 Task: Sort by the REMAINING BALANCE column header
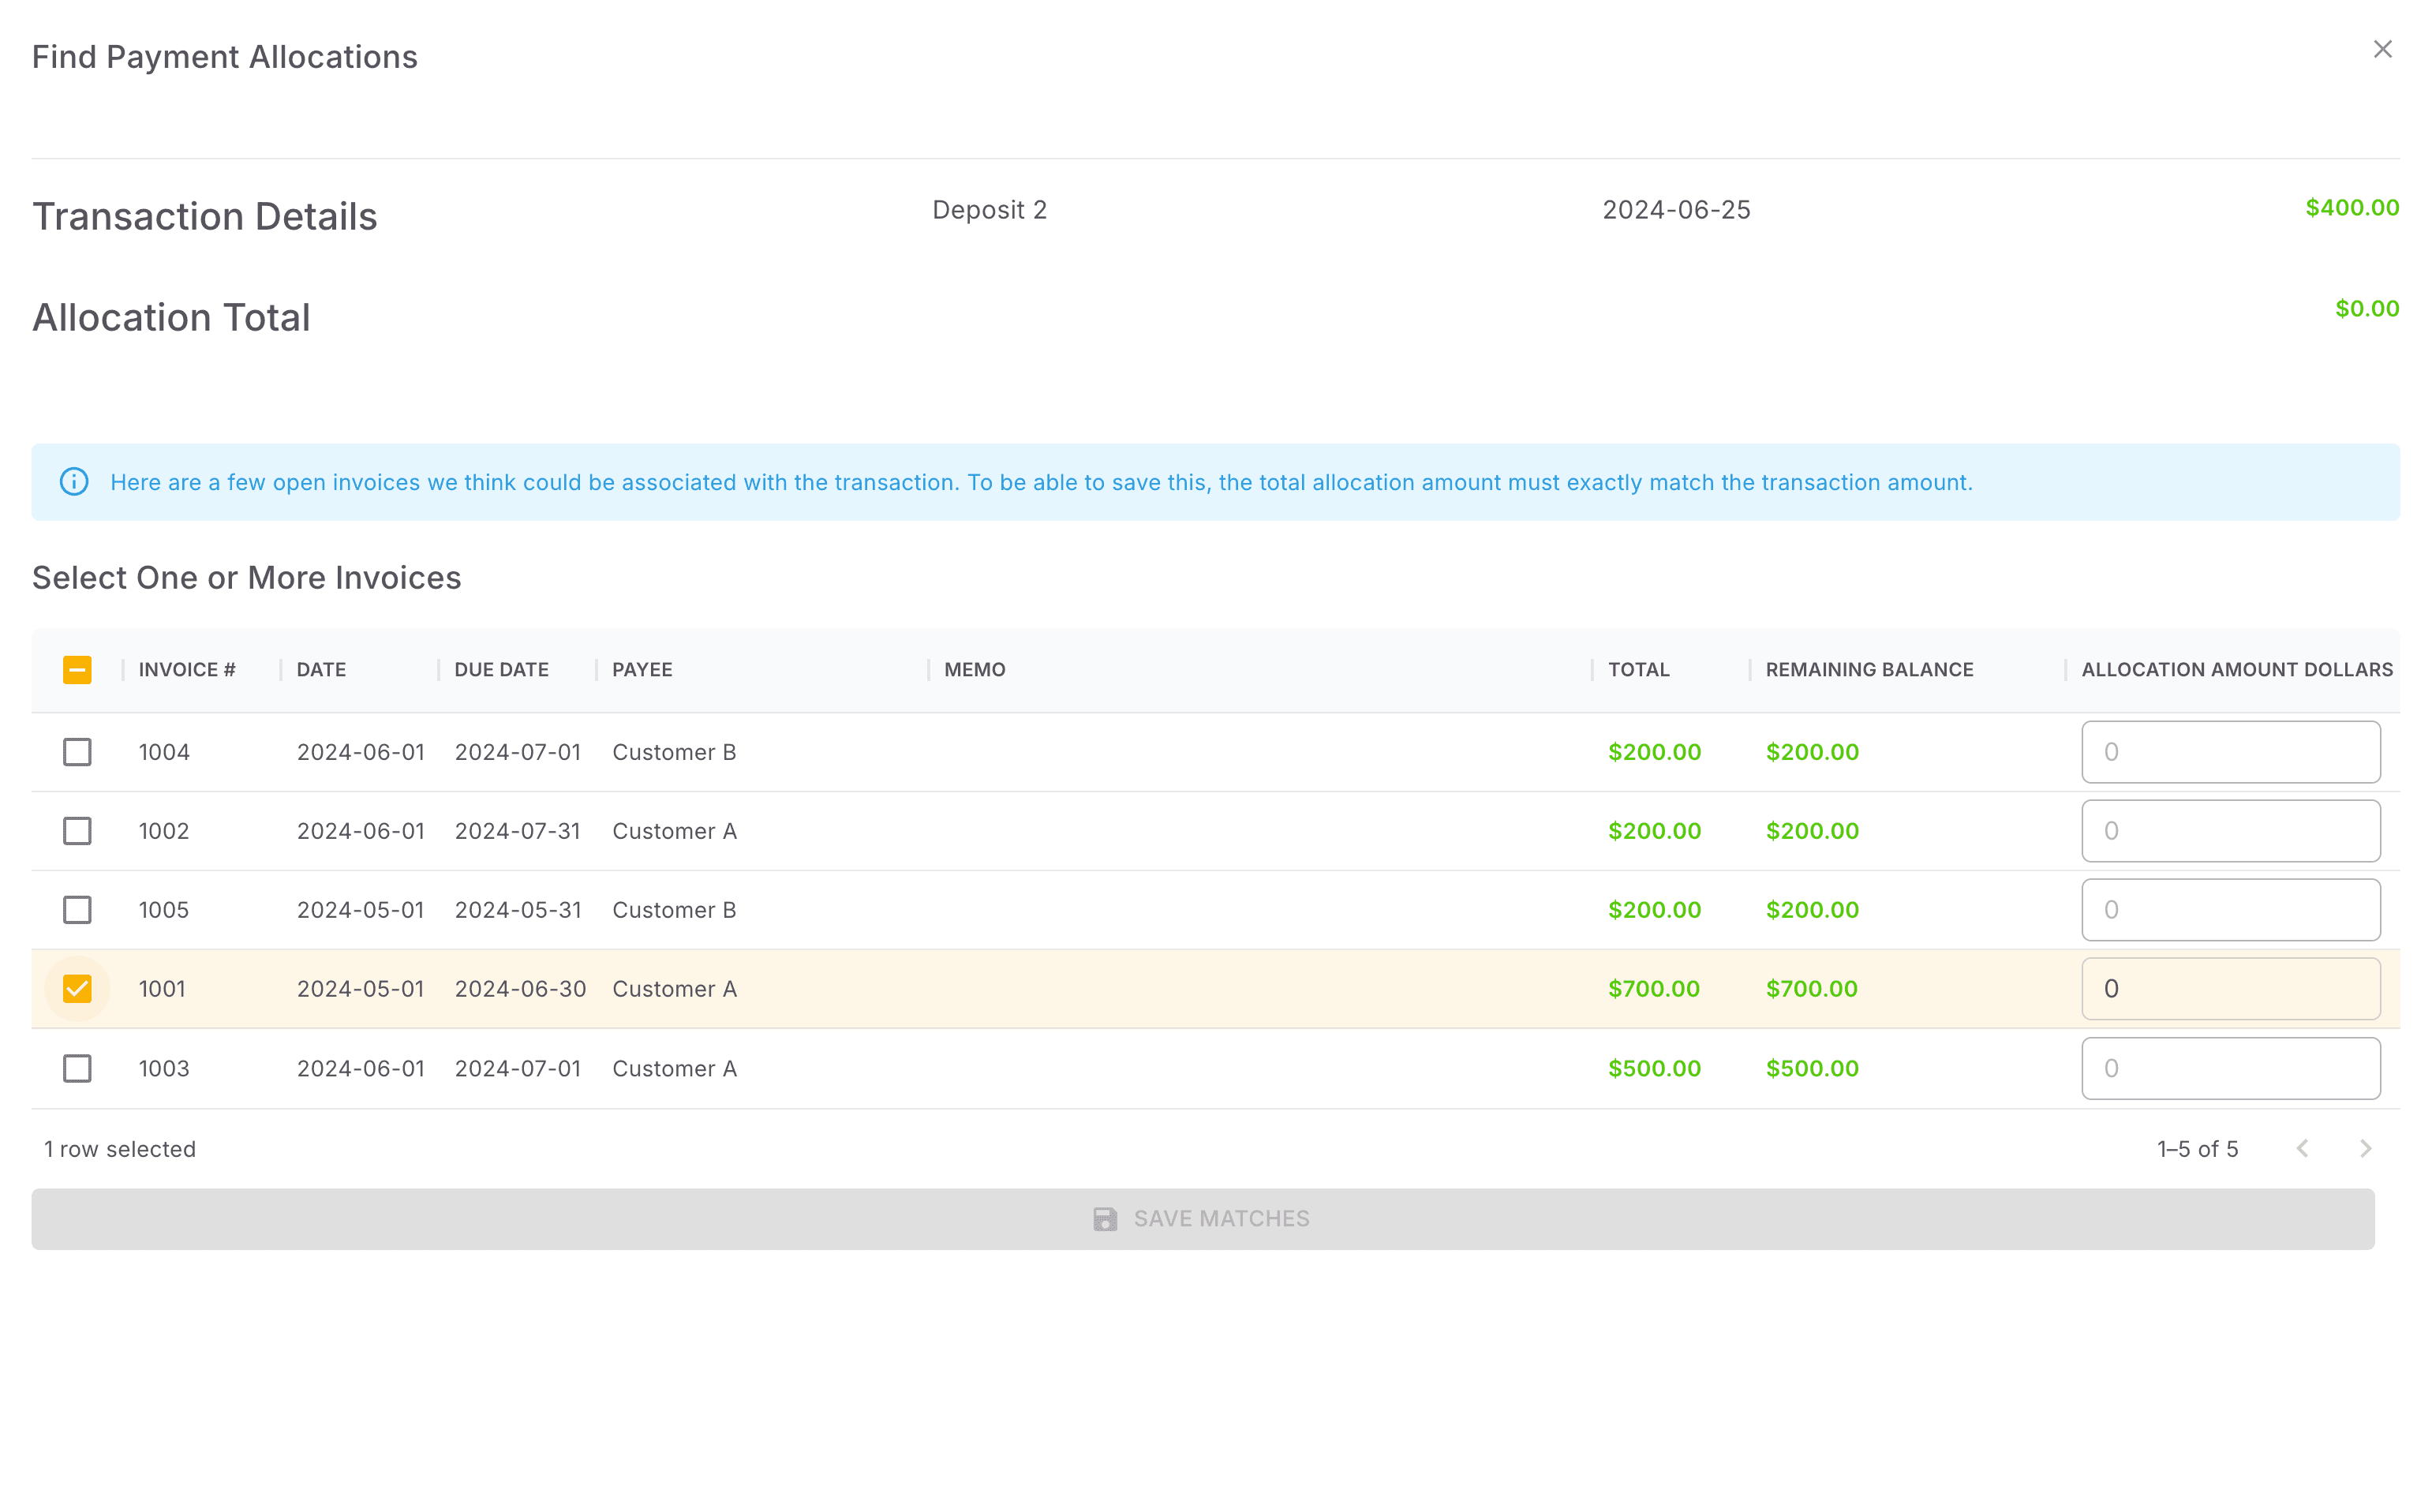[1868, 669]
